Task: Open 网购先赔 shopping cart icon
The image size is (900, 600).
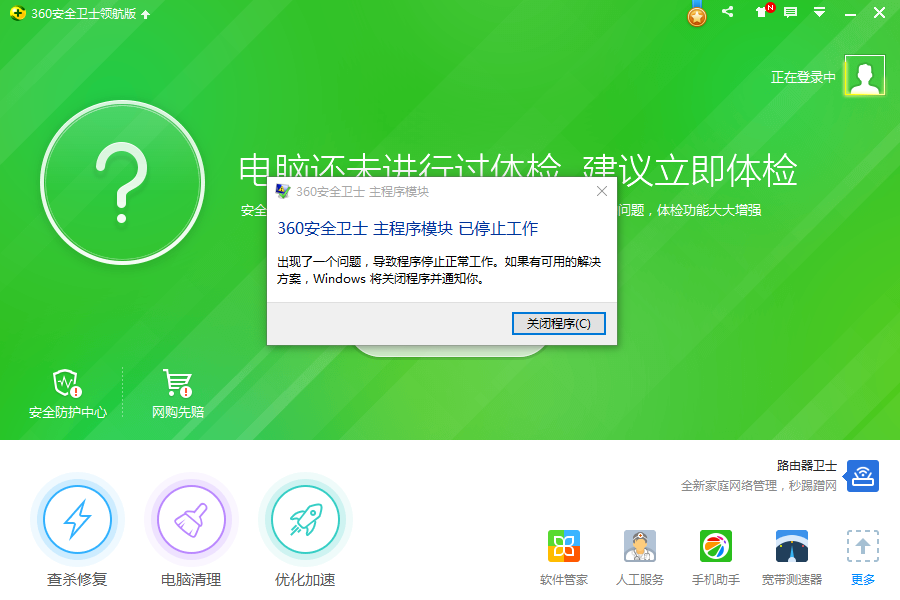Action: [177, 383]
